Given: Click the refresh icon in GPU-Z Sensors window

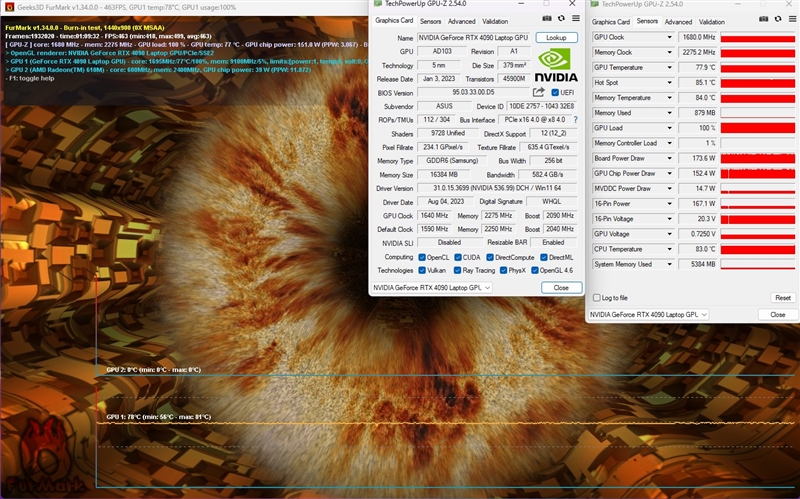Looking at the screenshot, I should tap(778, 19).
